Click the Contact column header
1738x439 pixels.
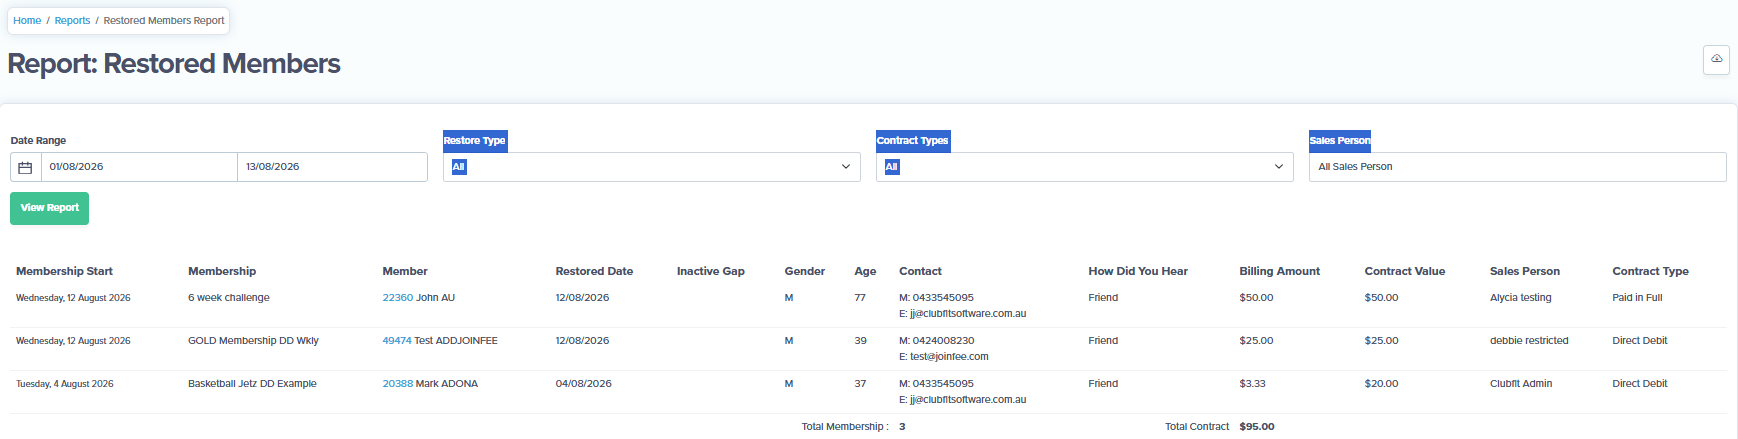(920, 271)
